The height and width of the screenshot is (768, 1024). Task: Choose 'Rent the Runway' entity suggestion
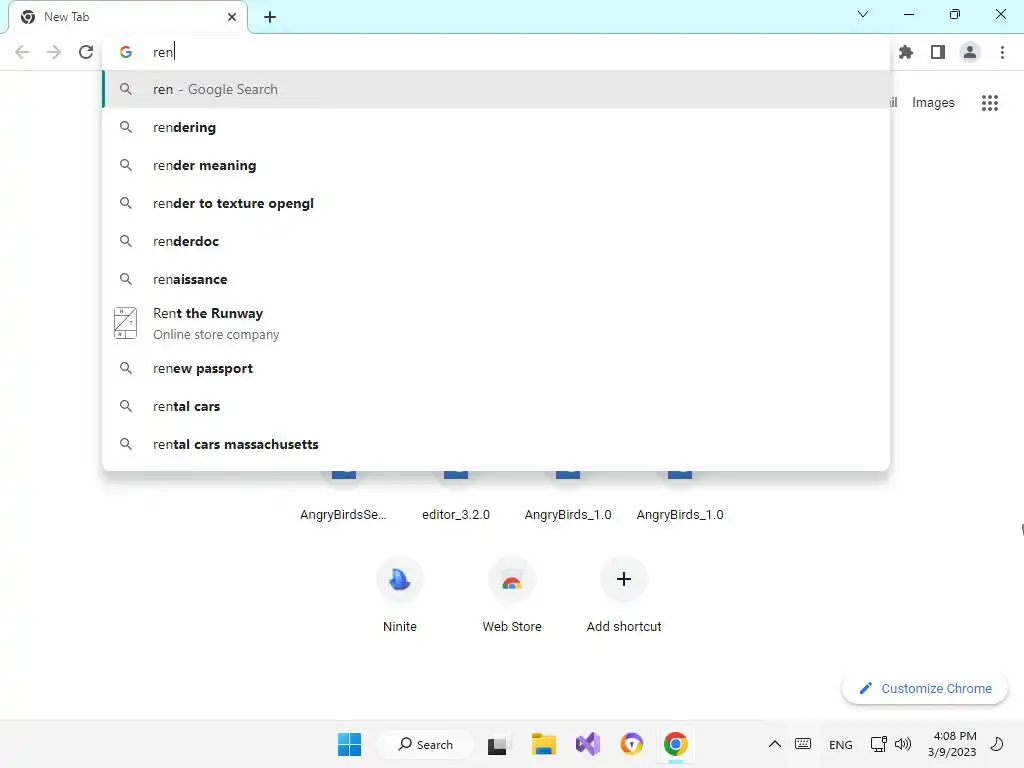(x=496, y=323)
